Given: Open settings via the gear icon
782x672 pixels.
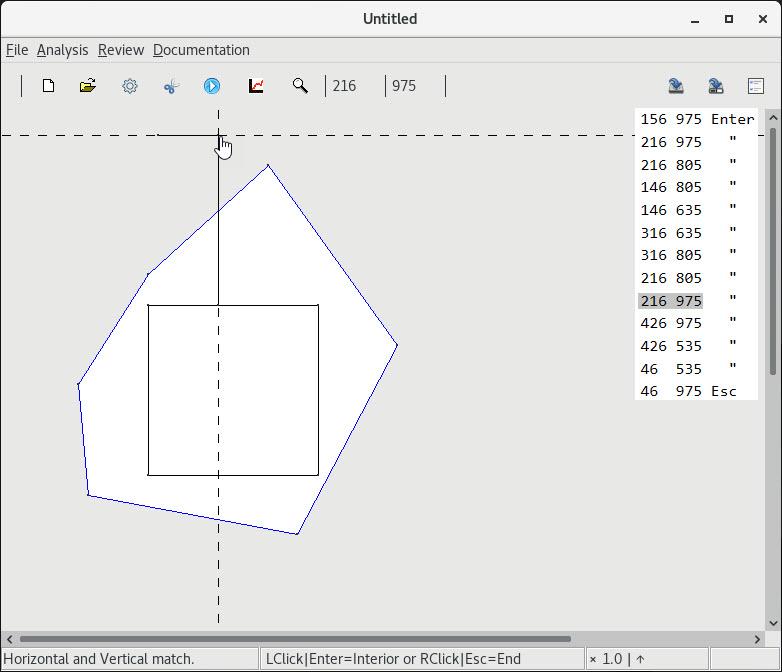Looking at the screenshot, I should 130,86.
